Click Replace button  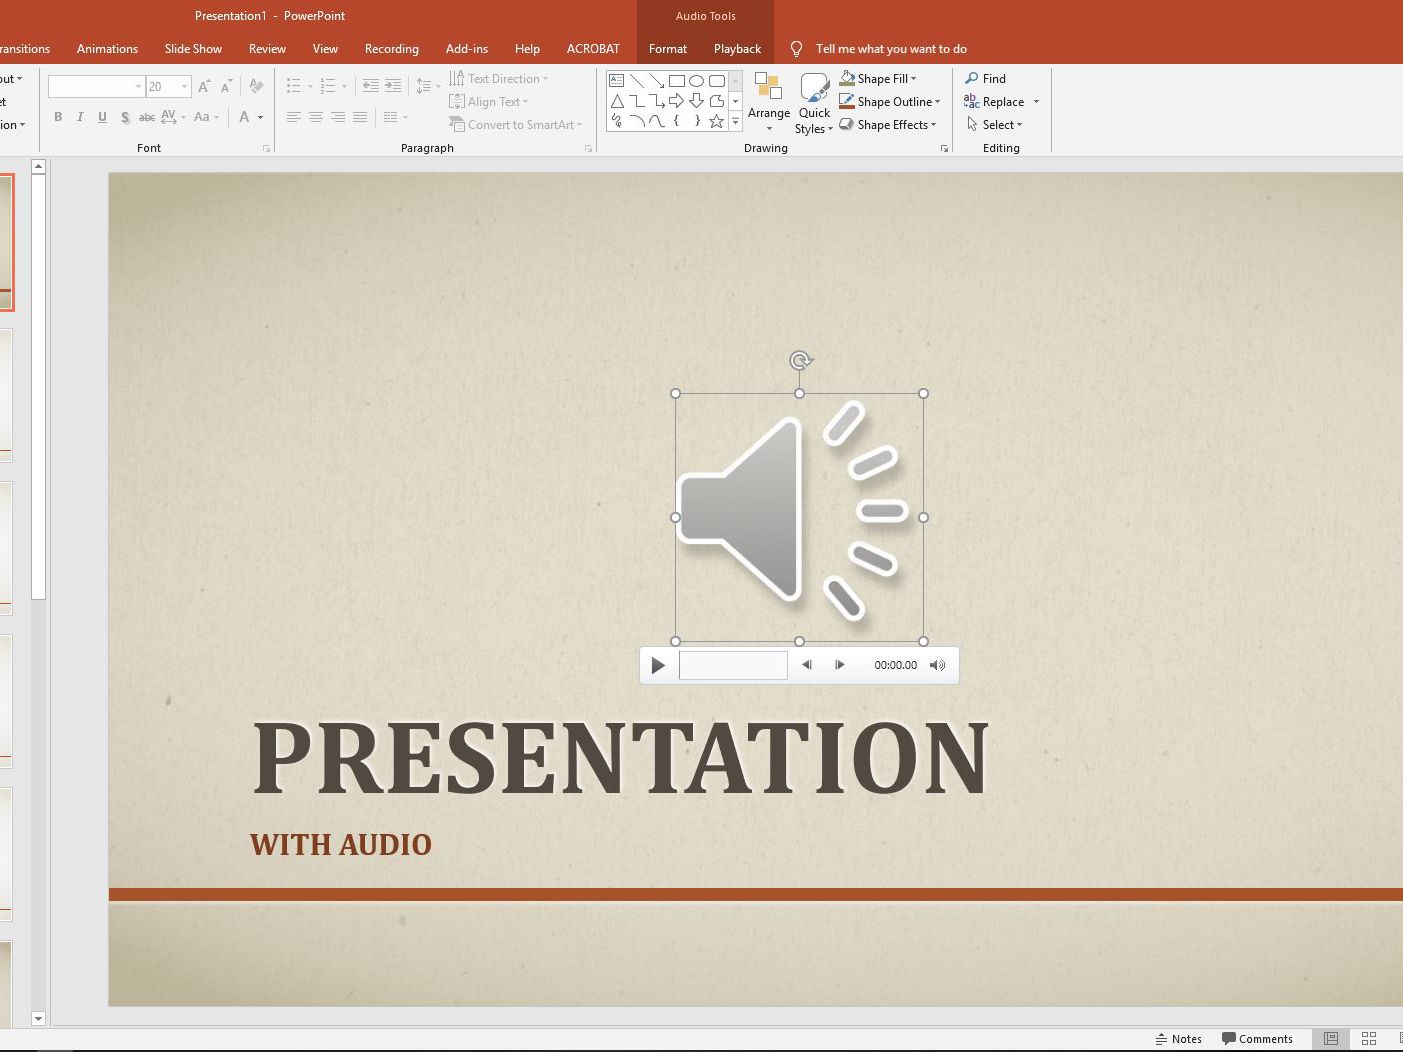(x=994, y=101)
